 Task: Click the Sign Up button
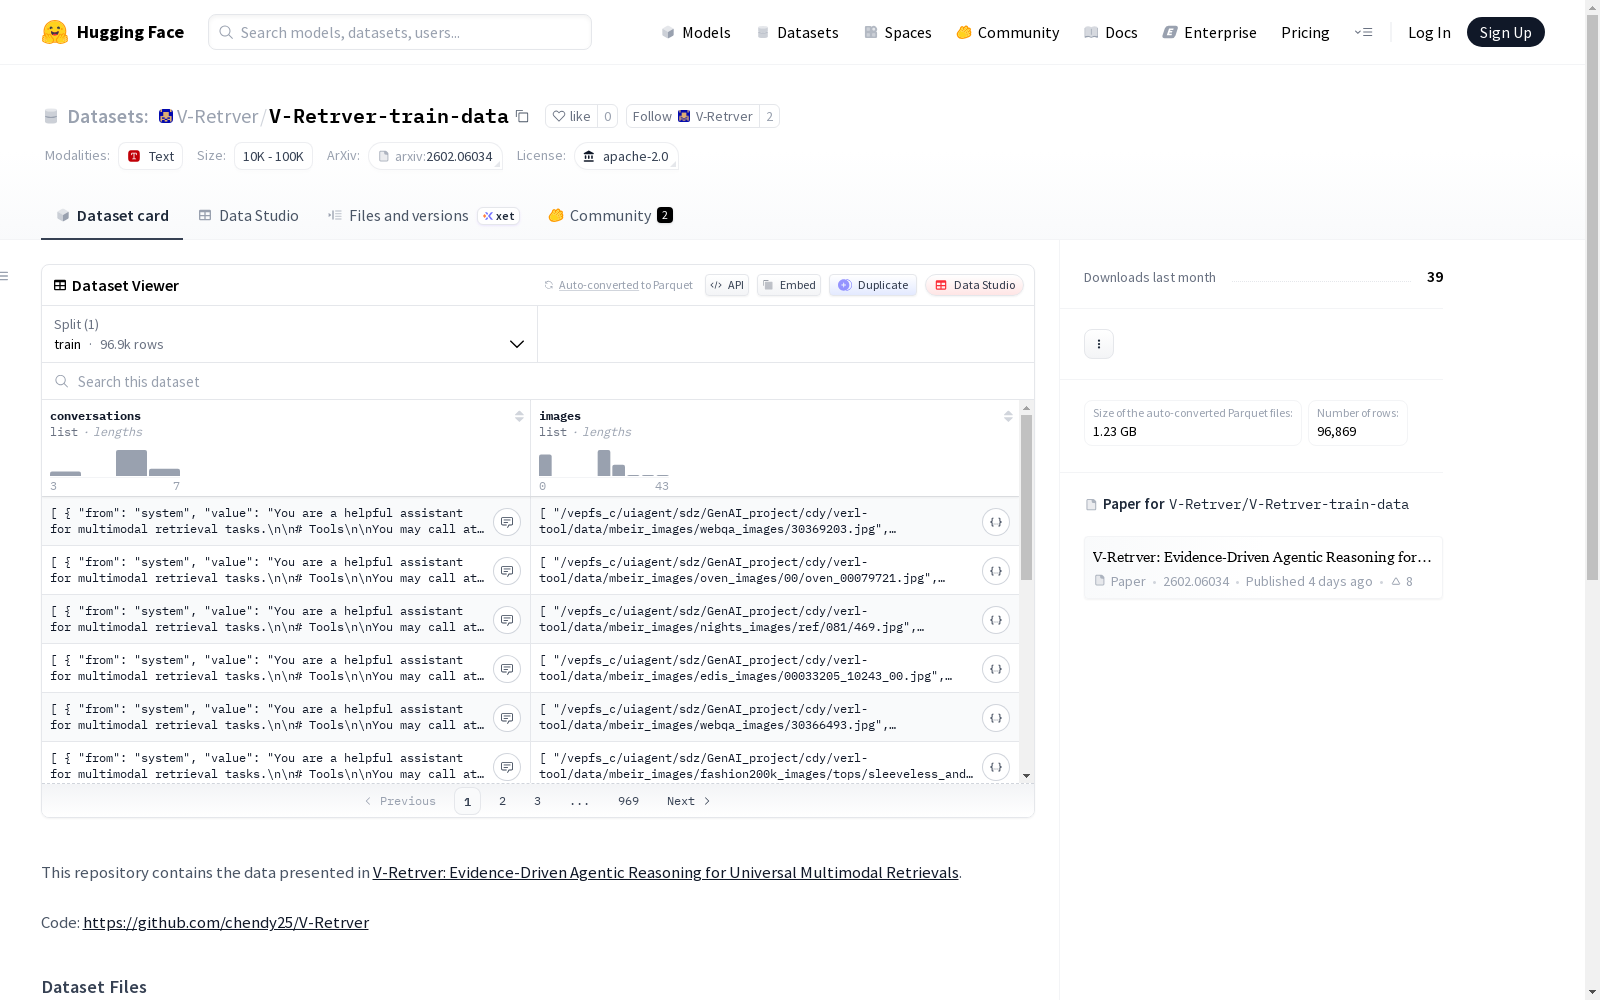[x=1506, y=32]
